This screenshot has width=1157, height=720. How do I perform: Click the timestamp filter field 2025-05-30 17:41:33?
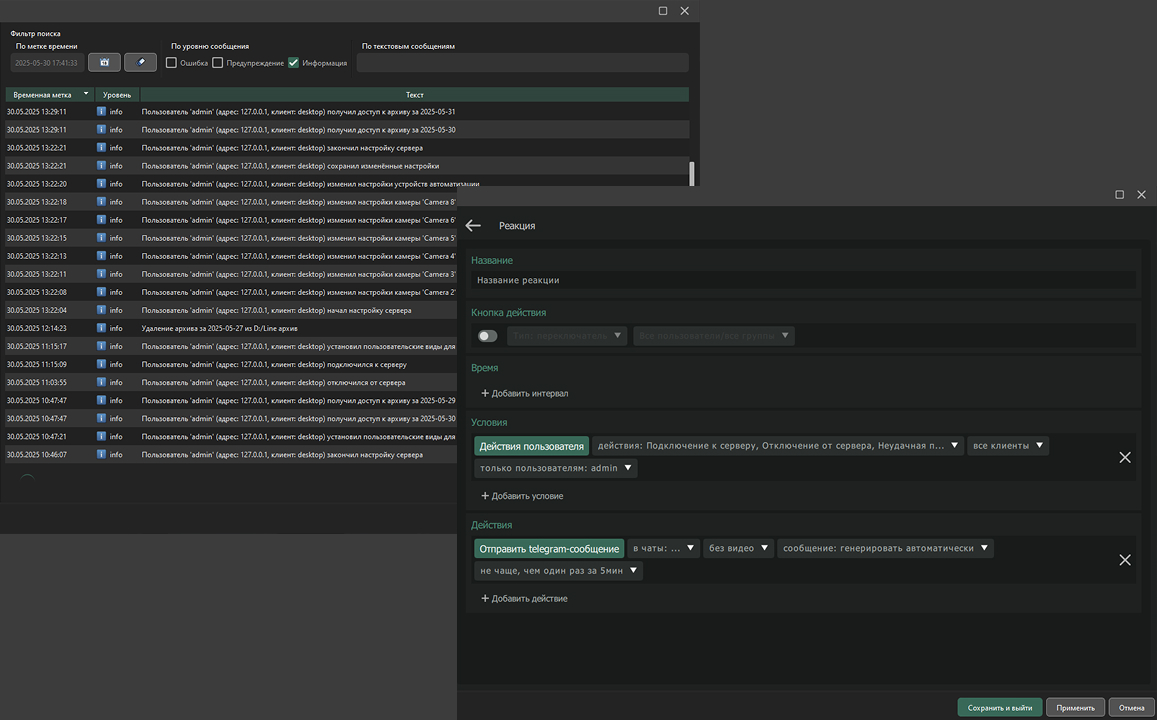tap(46, 63)
